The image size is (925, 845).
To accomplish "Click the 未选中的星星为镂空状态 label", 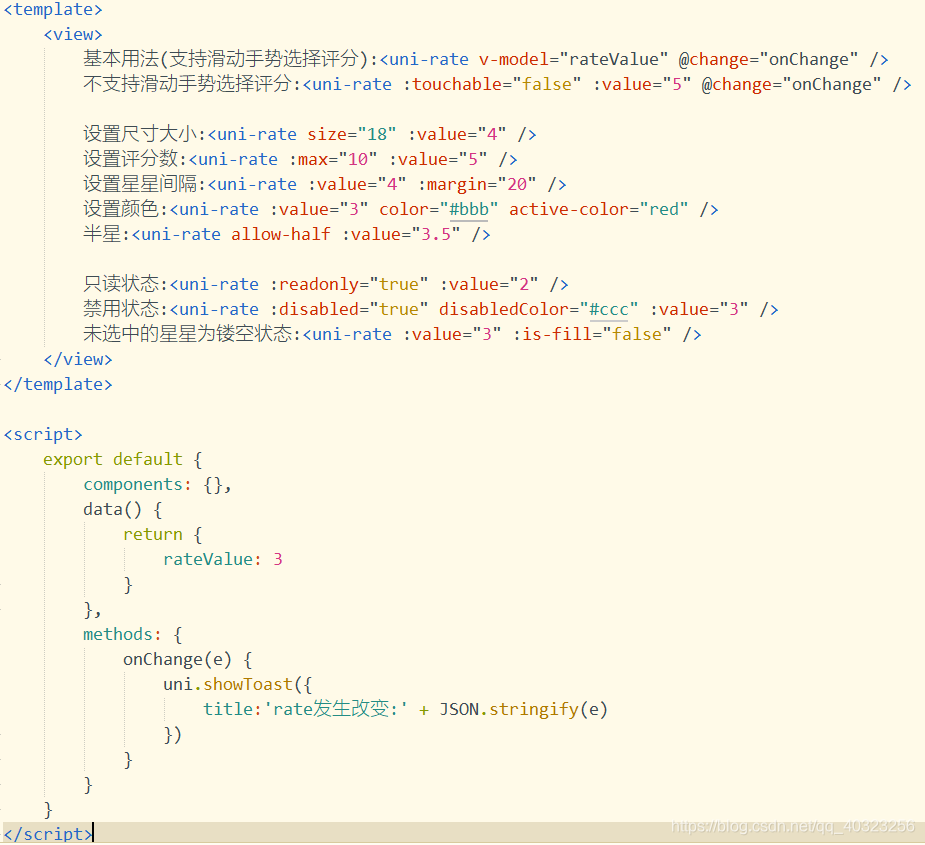I will (187, 334).
